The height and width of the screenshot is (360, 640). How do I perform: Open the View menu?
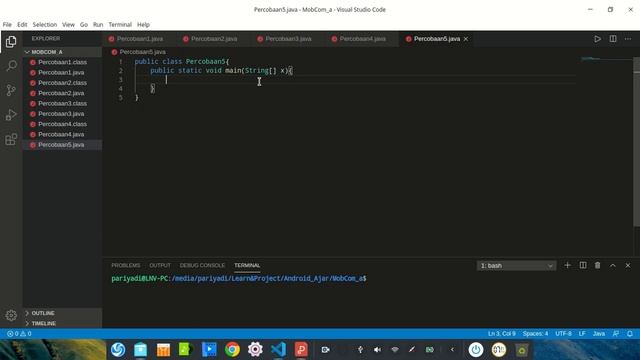click(68, 24)
